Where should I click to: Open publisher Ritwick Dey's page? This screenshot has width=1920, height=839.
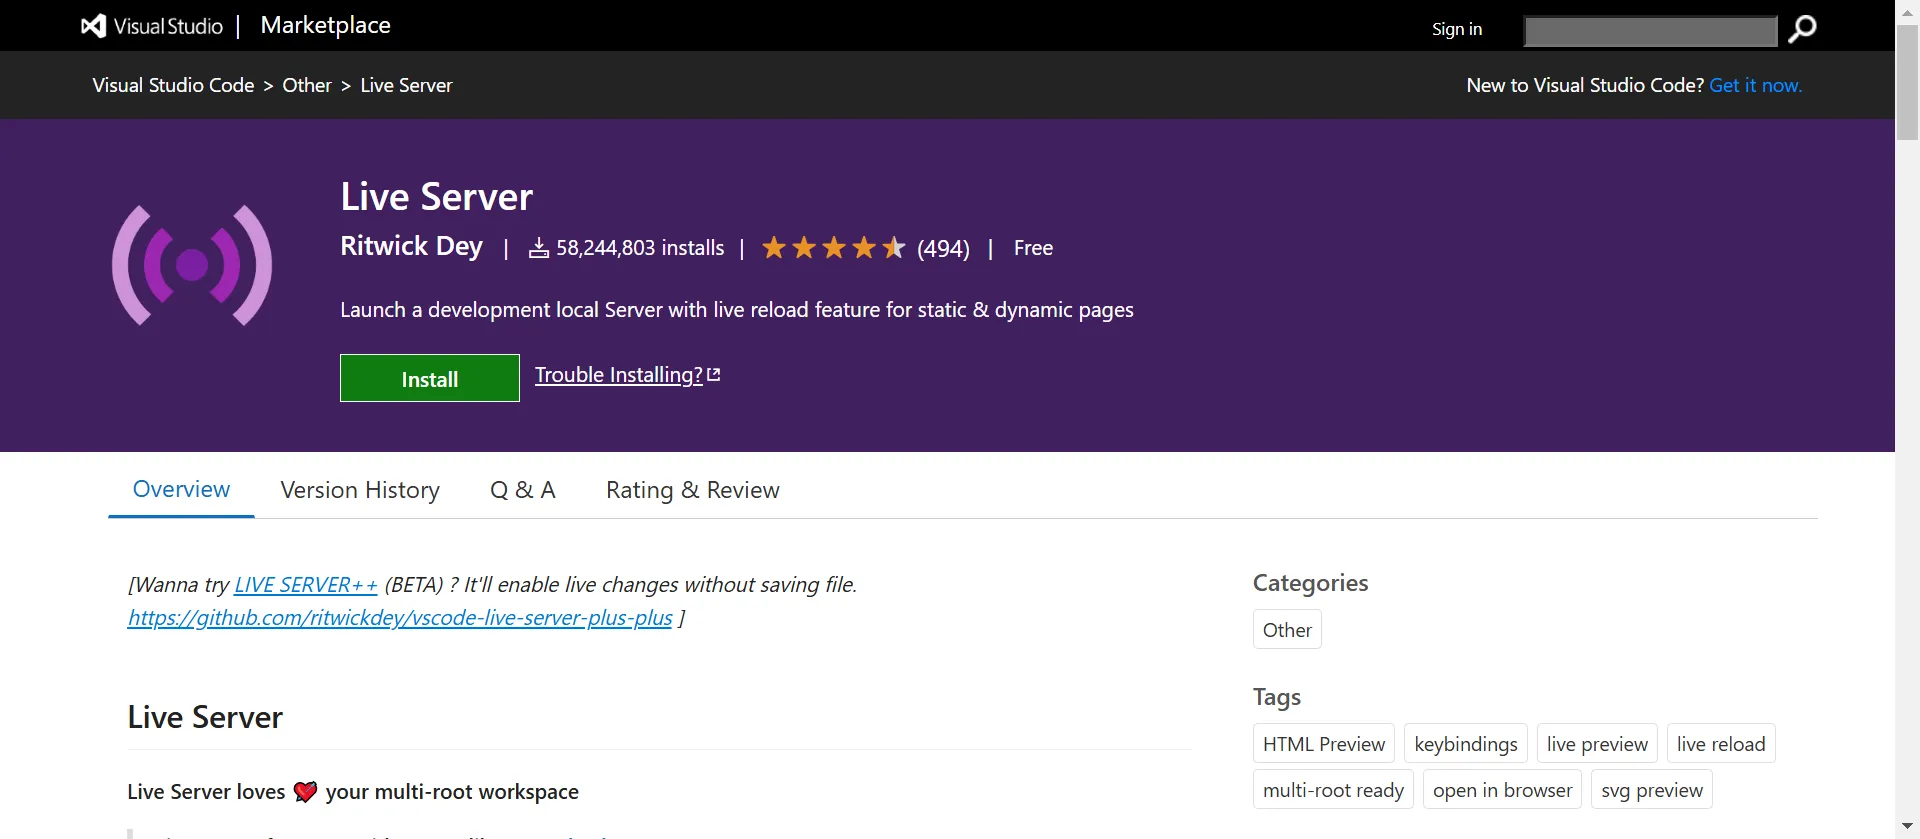[411, 246]
